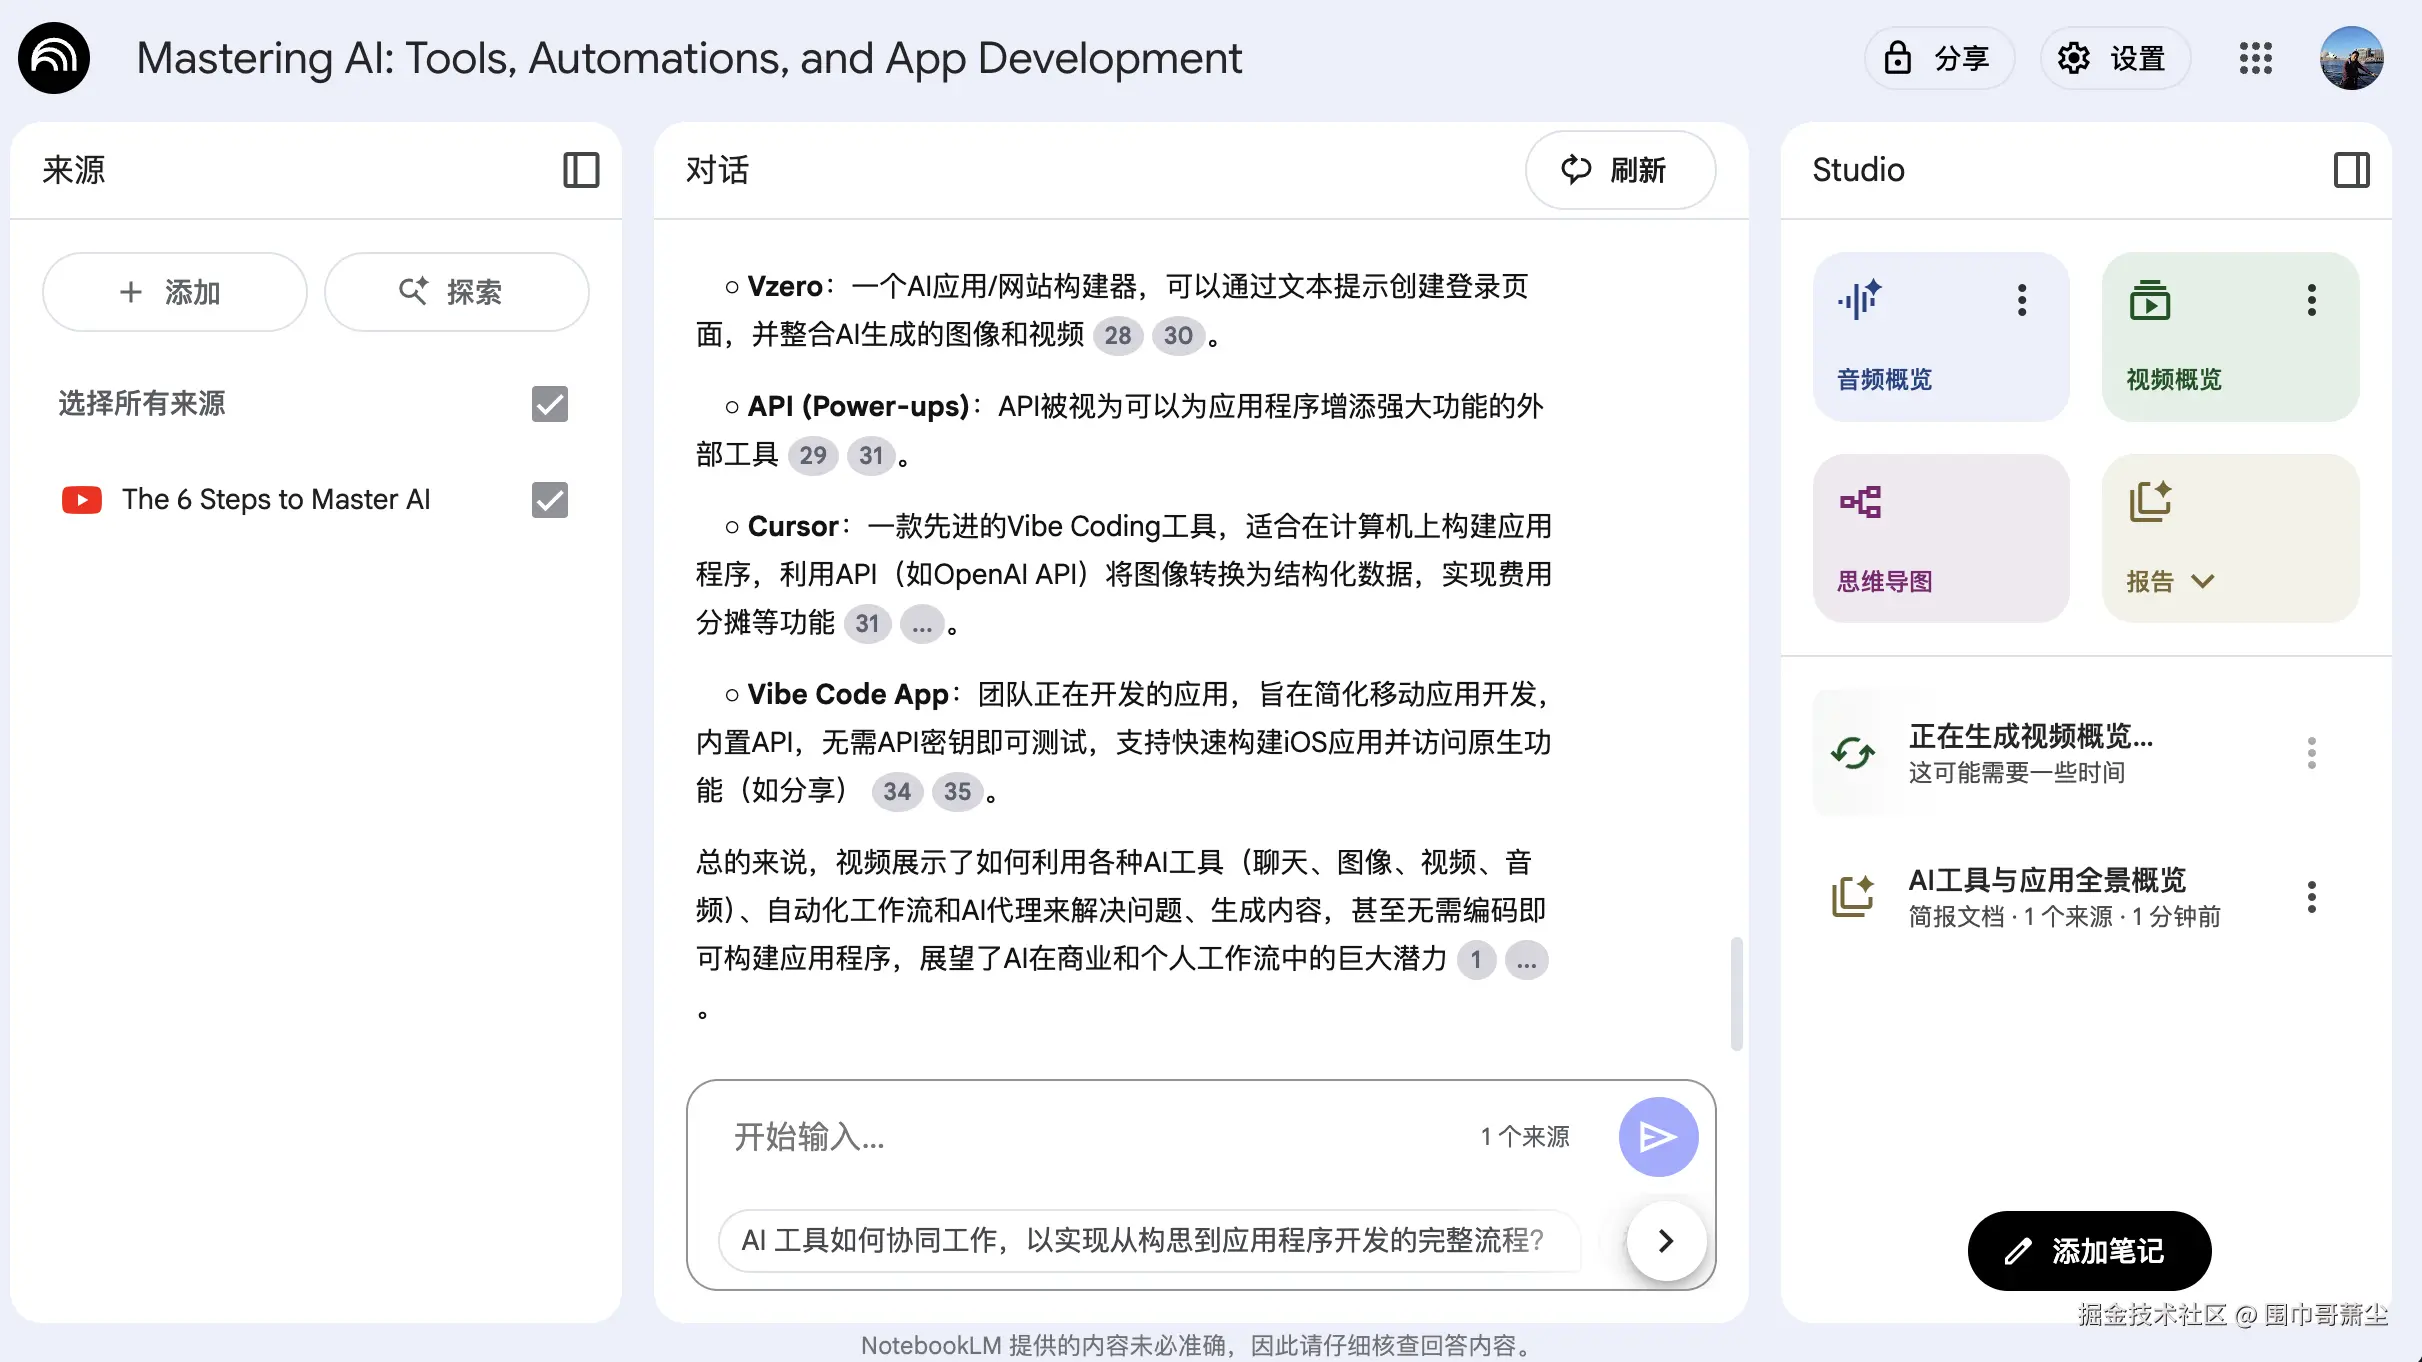Open the Google apps launcher grid
The image size is (2422, 1362).
pos(2256,58)
